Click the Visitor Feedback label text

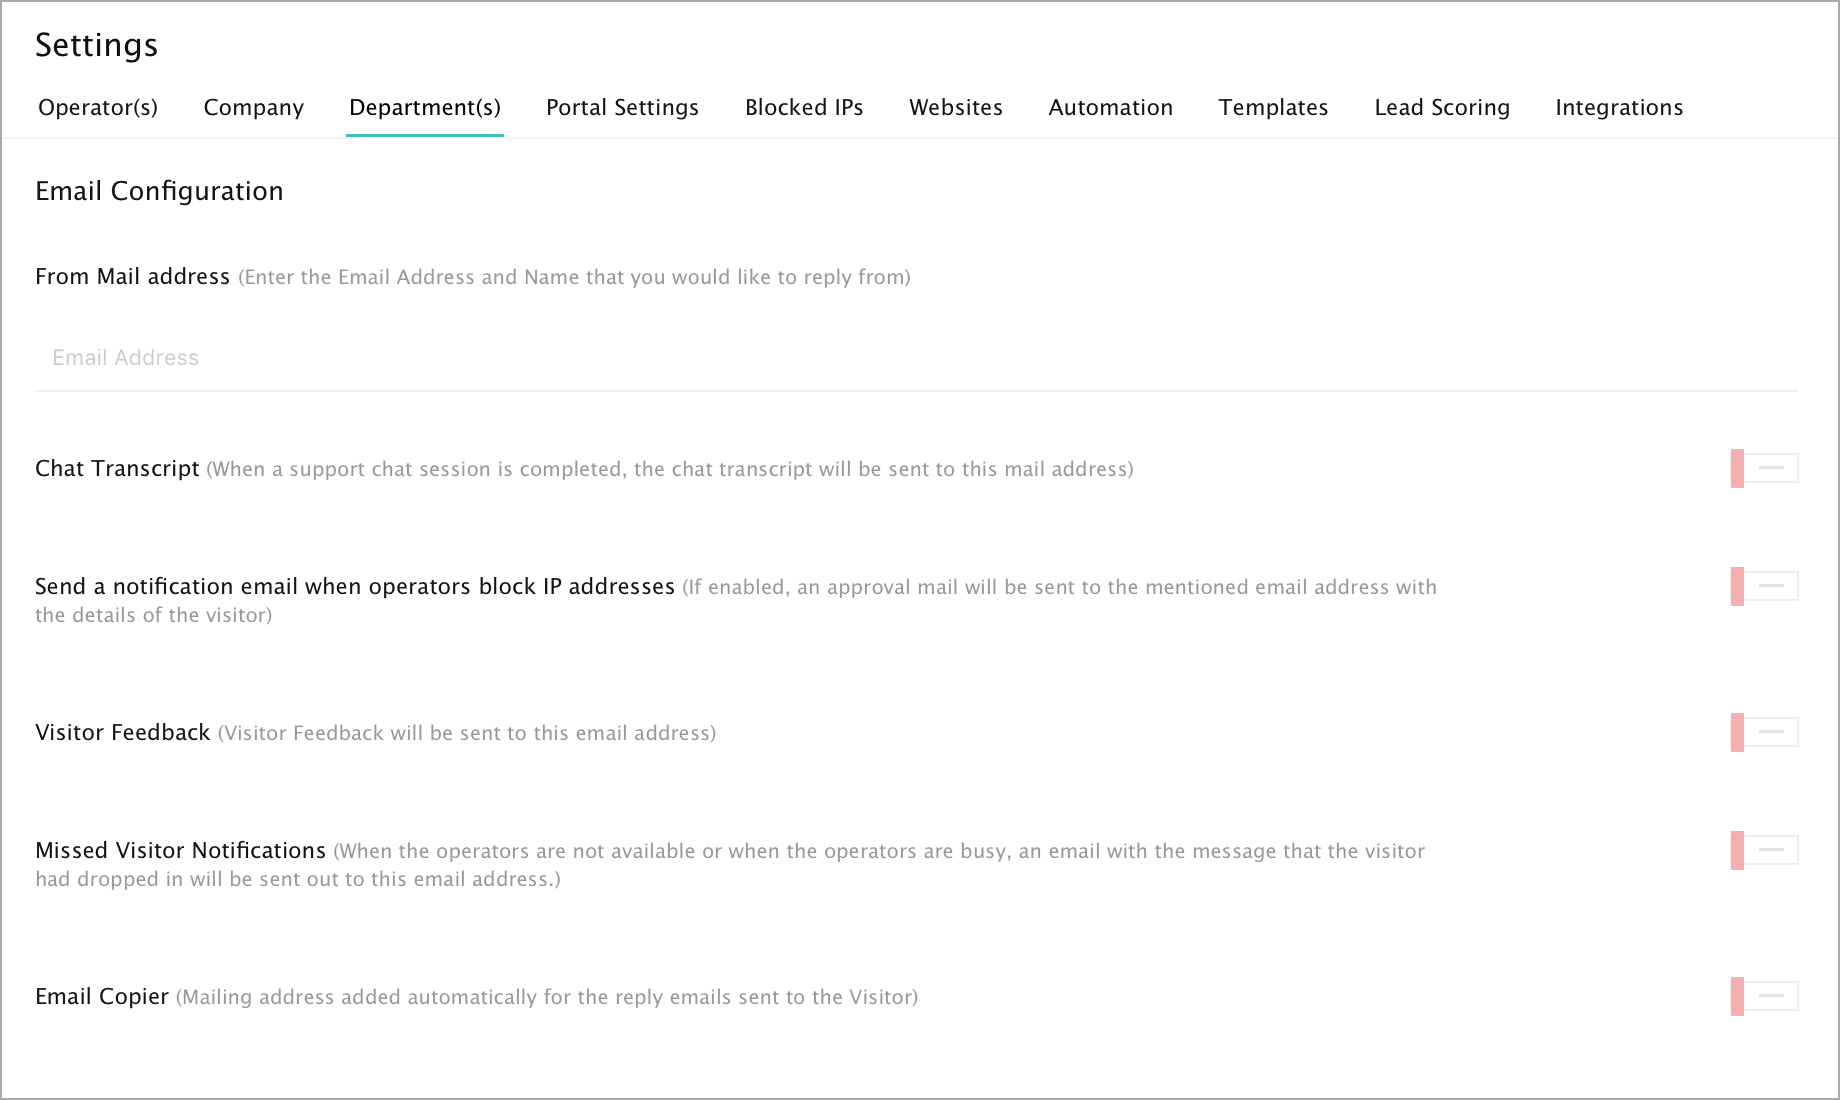coord(123,733)
